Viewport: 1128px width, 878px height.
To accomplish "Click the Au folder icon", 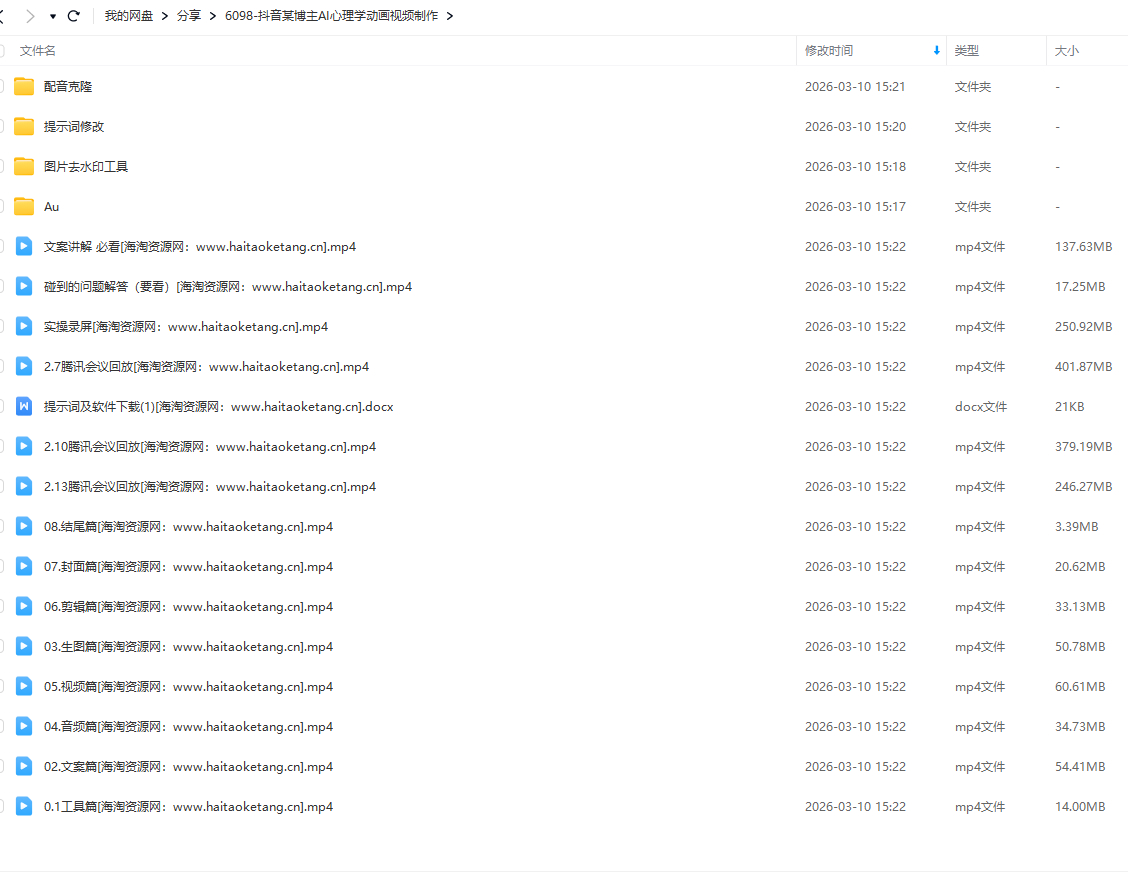I will [x=24, y=207].
